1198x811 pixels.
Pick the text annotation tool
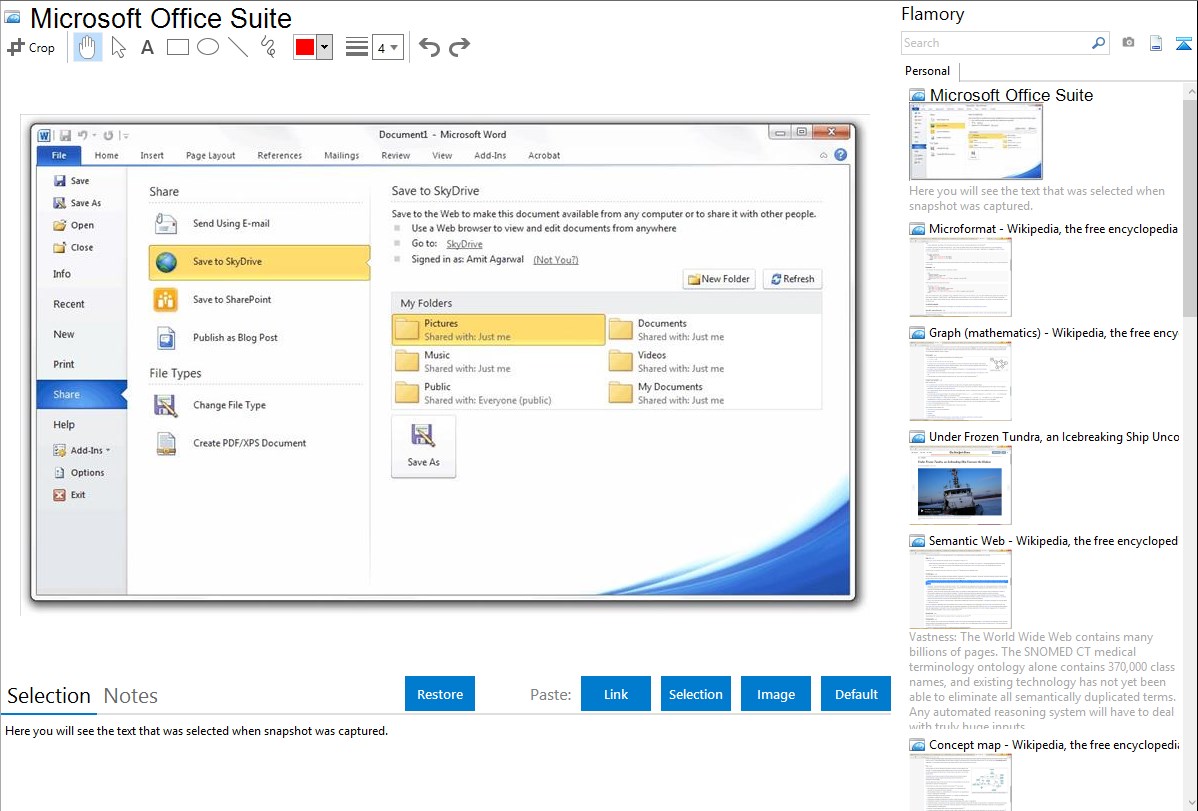pyautogui.click(x=147, y=47)
